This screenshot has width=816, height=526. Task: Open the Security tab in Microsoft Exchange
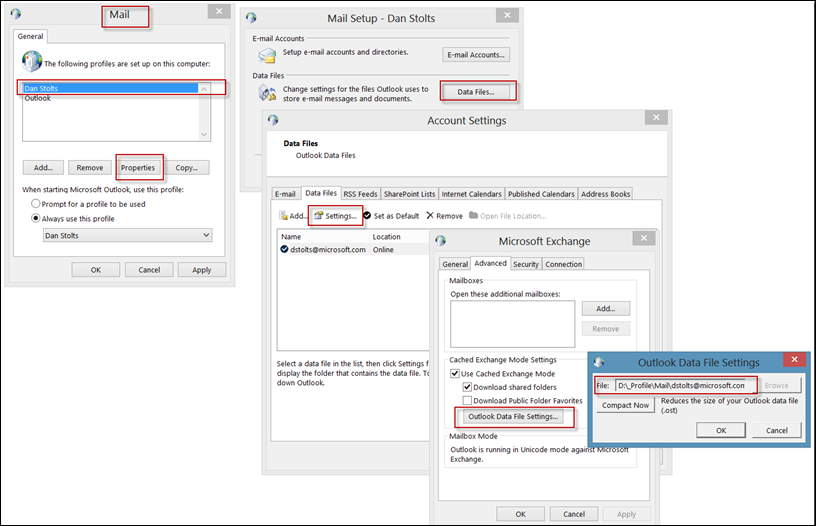[x=526, y=264]
